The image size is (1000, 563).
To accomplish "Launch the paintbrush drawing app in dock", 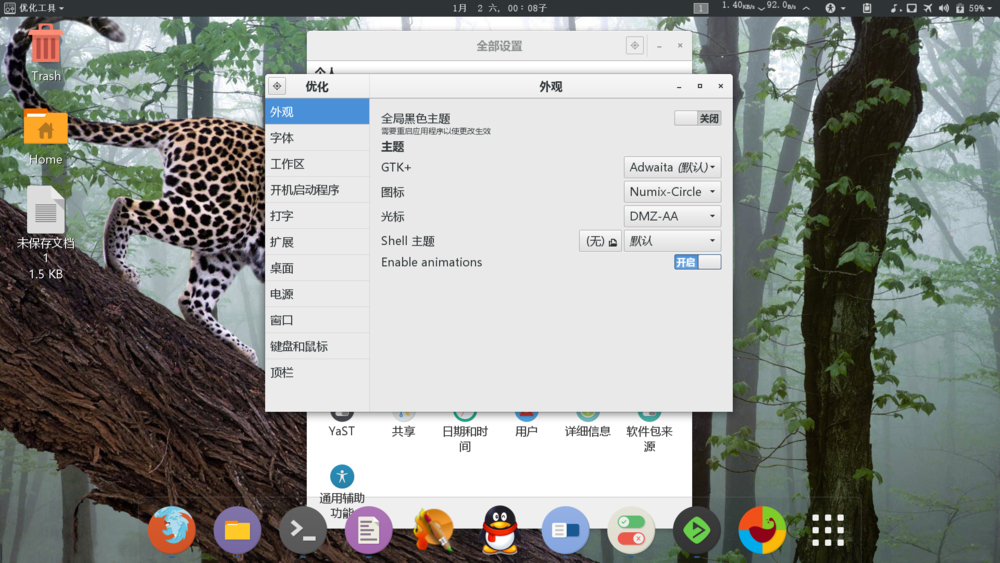I will pyautogui.click(x=434, y=530).
